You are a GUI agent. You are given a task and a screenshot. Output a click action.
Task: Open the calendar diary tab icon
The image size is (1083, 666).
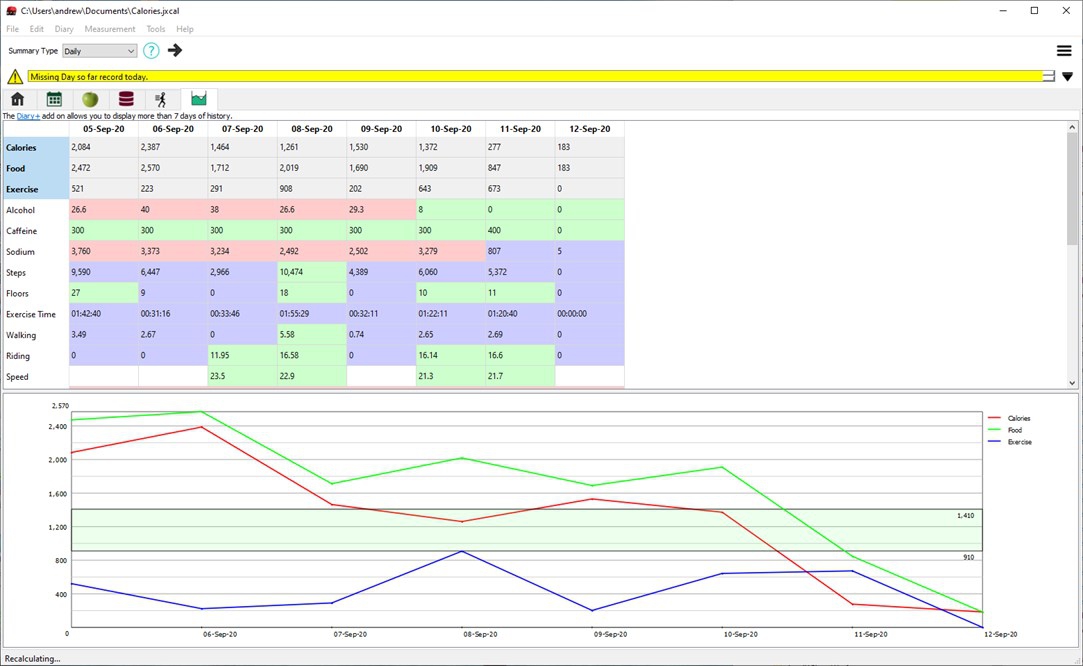tap(54, 99)
